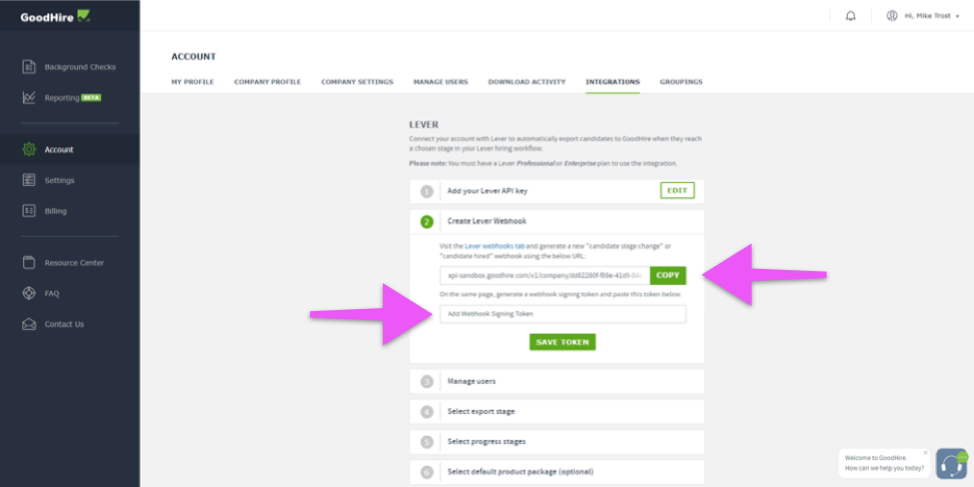Open the Settings sidebar icon
974x487 pixels.
coord(29,180)
